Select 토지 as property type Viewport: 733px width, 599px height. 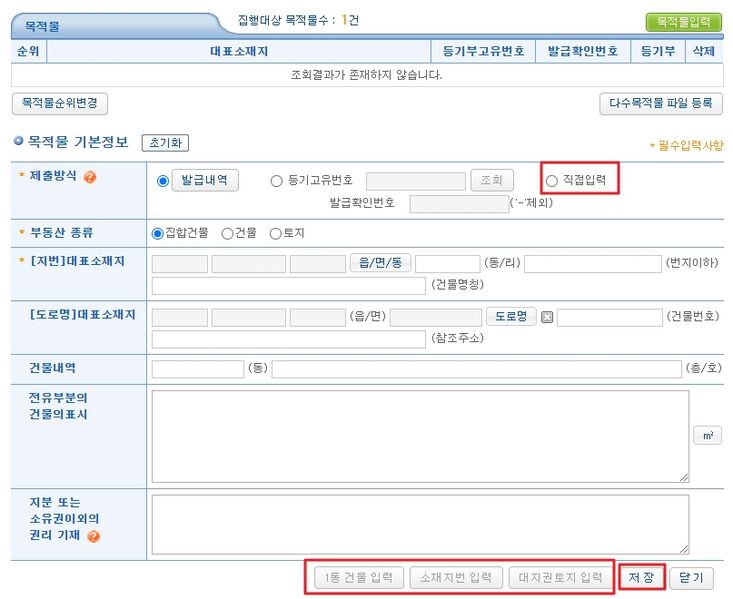coord(275,233)
